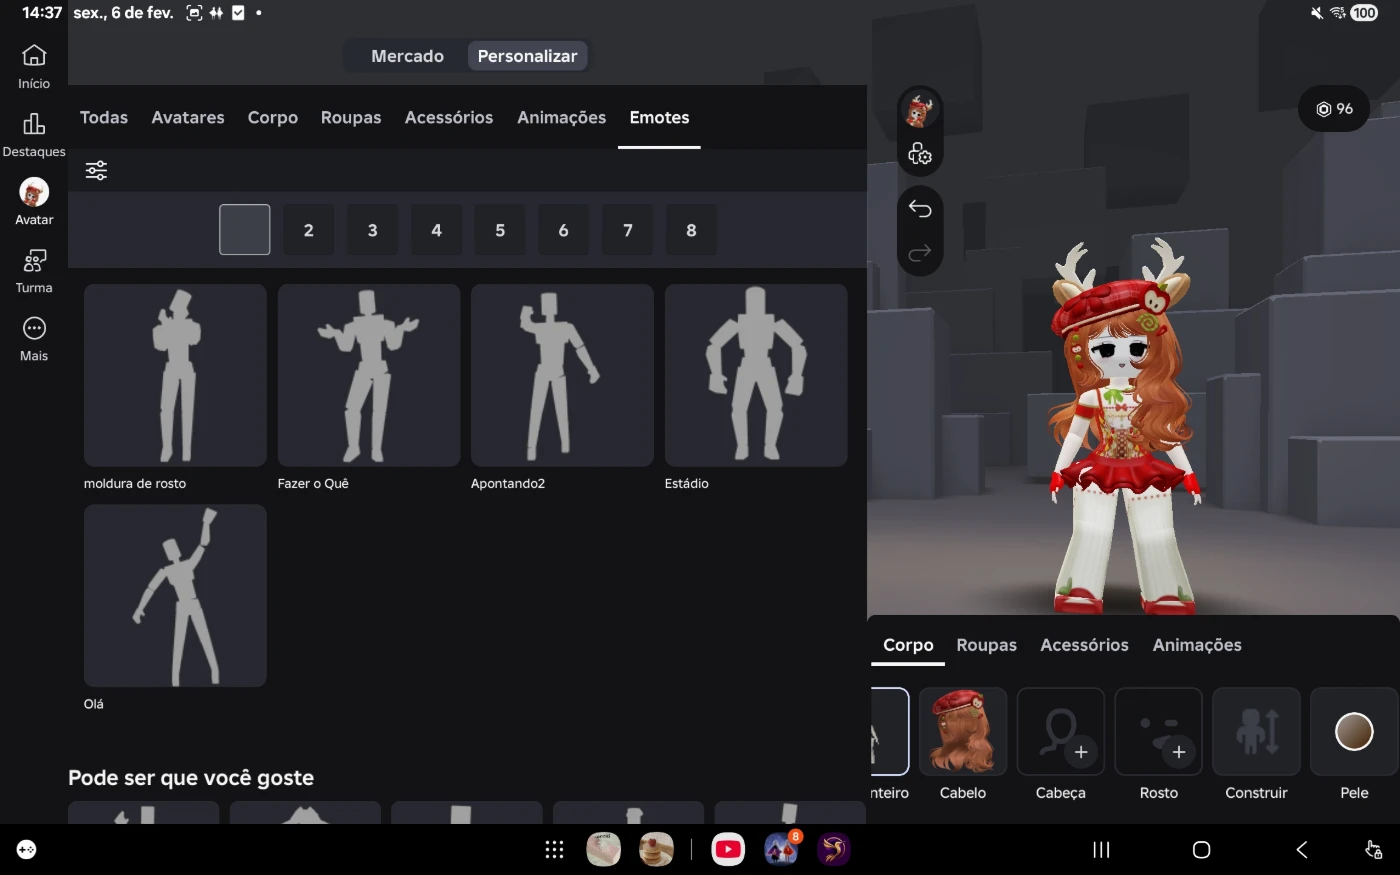The width and height of the screenshot is (1400, 875).
Task: Tap the Robux balance badge
Action: tap(1334, 109)
